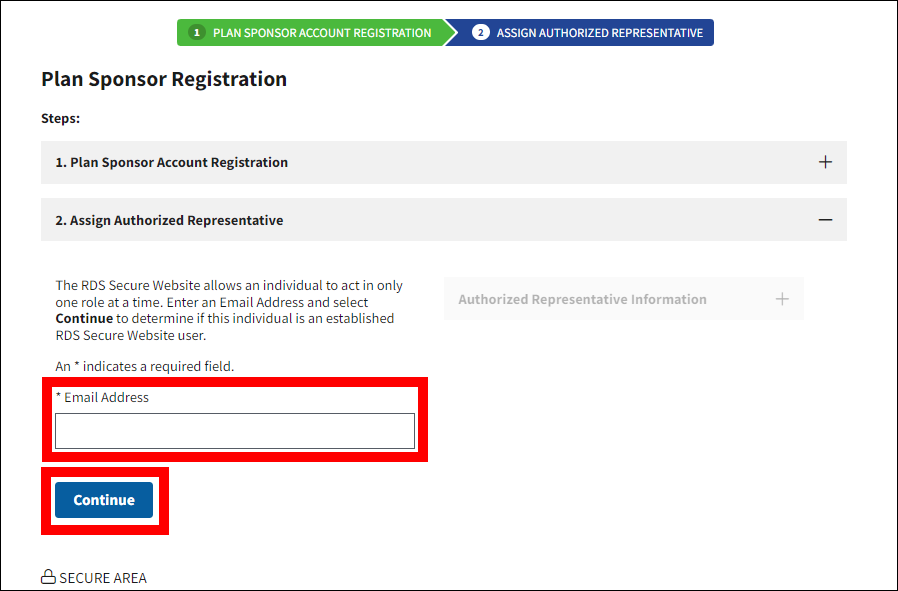Click the number 1 circle in the progress bar
The height and width of the screenshot is (591, 898).
click(x=197, y=33)
